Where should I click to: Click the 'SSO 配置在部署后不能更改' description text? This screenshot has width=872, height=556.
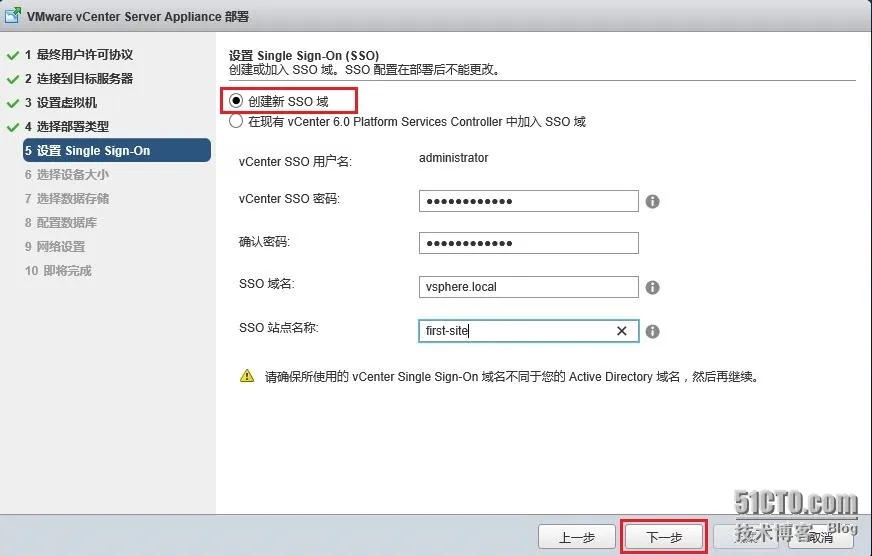pyautogui.click(x=423, y=70)
